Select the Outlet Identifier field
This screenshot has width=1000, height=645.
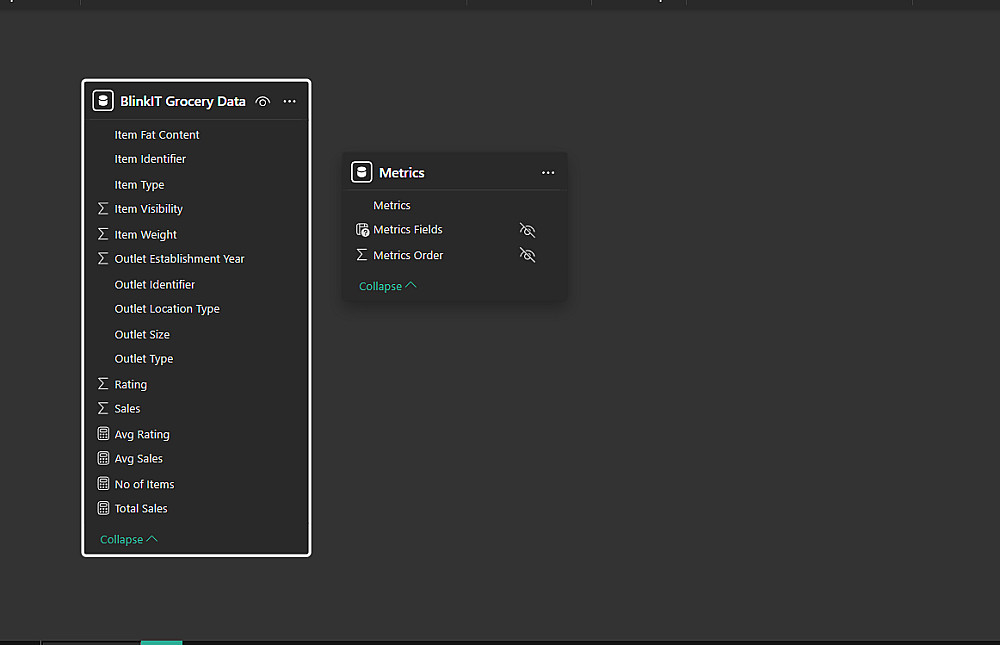[154, 284]
